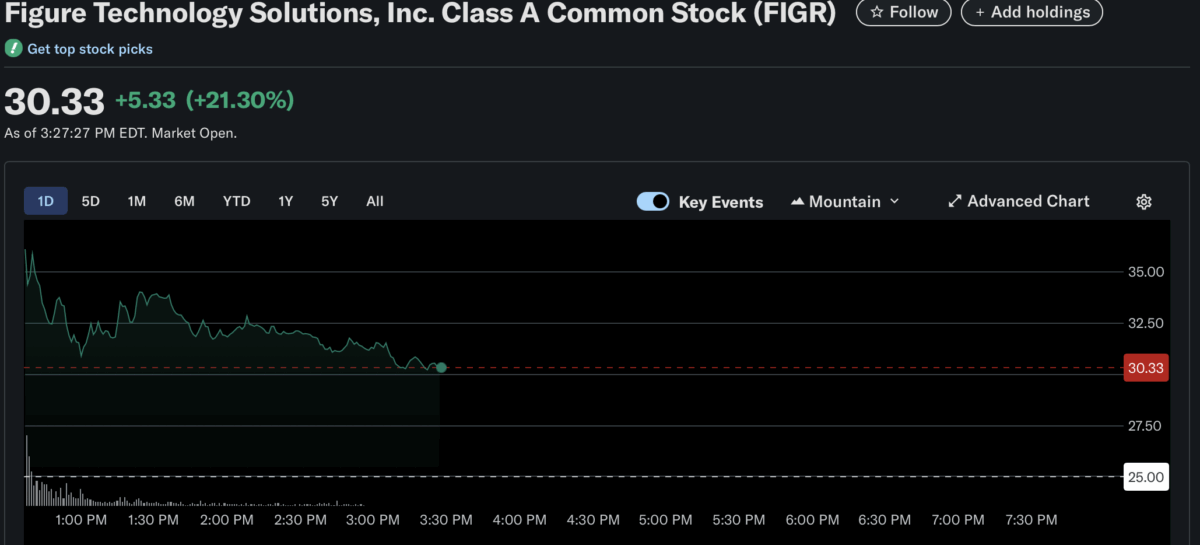
Task: Expand the Mountain chart type dropdown
Action: [x=845, y=202]
